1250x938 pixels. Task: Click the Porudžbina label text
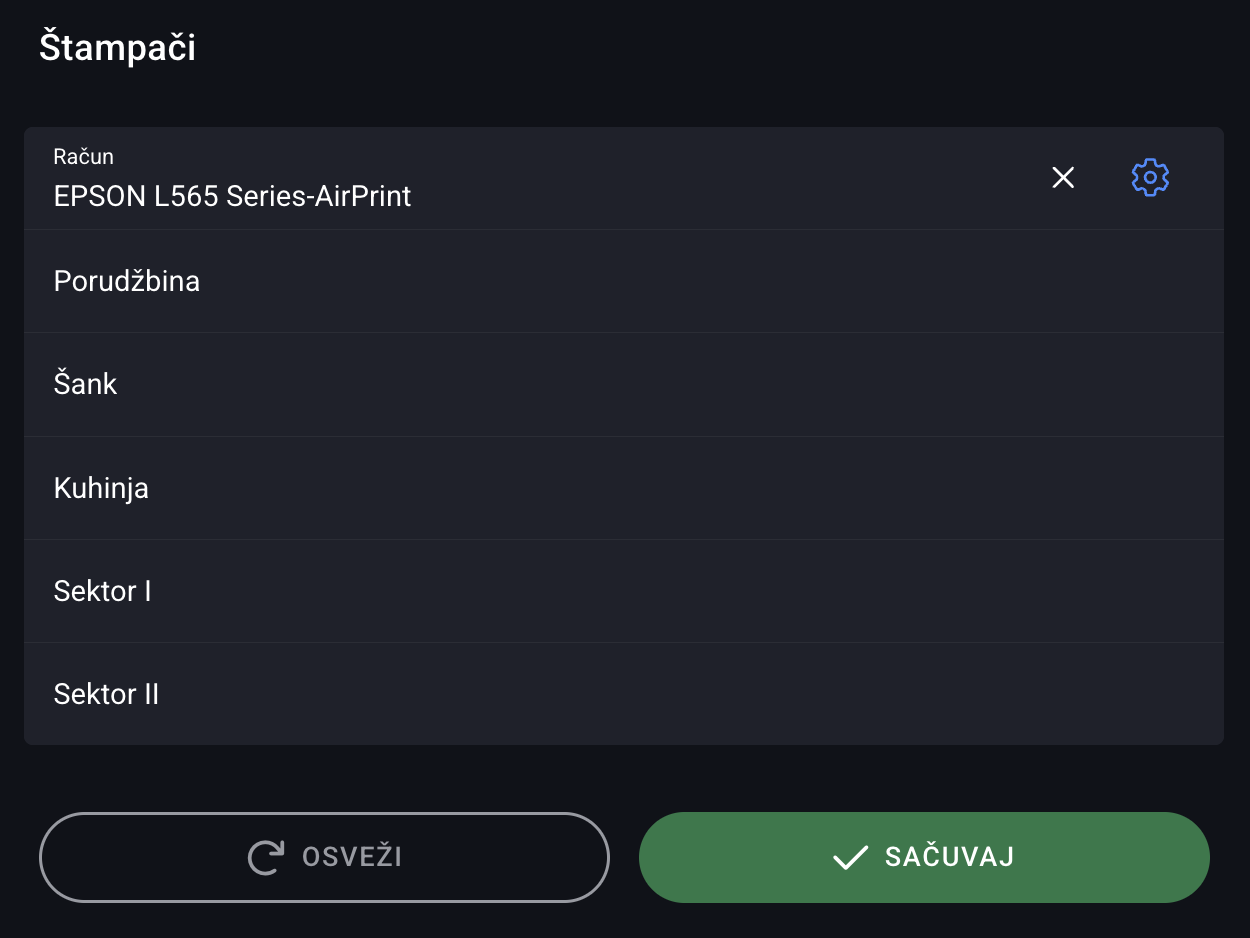tap(127, 282)
